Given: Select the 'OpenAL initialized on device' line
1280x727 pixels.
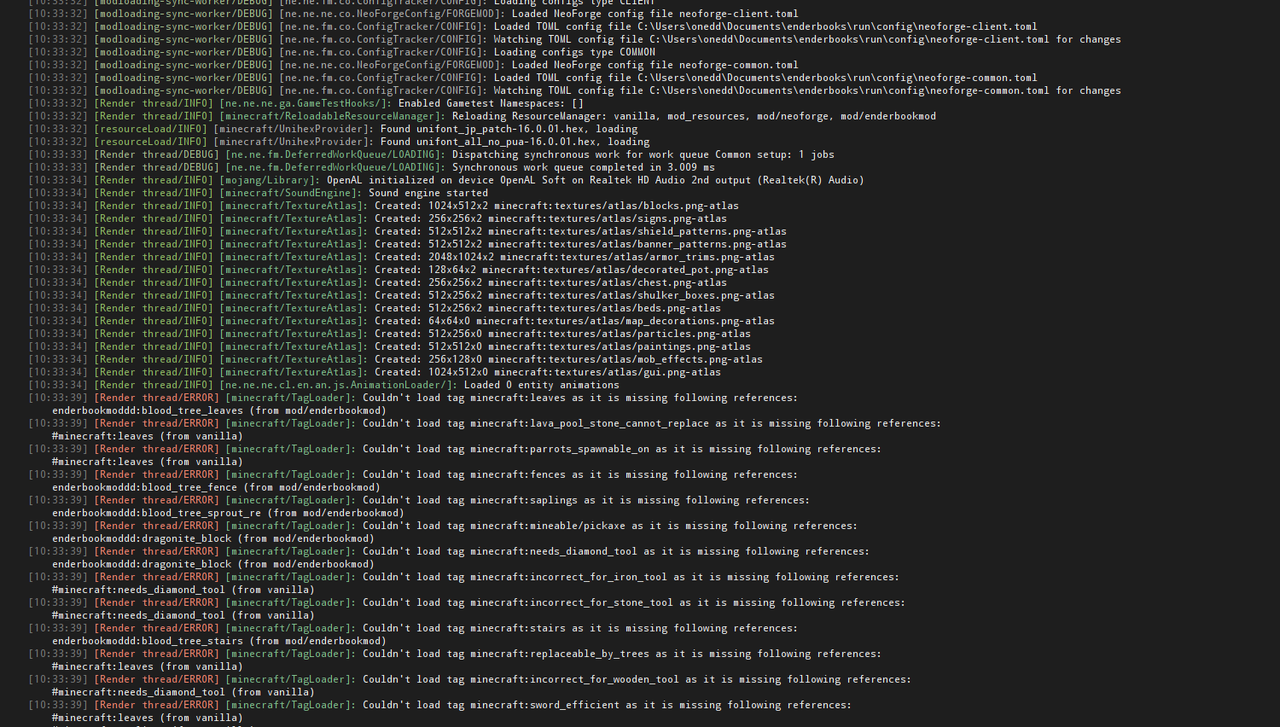Looking at the screenshot, I should 446,180.
